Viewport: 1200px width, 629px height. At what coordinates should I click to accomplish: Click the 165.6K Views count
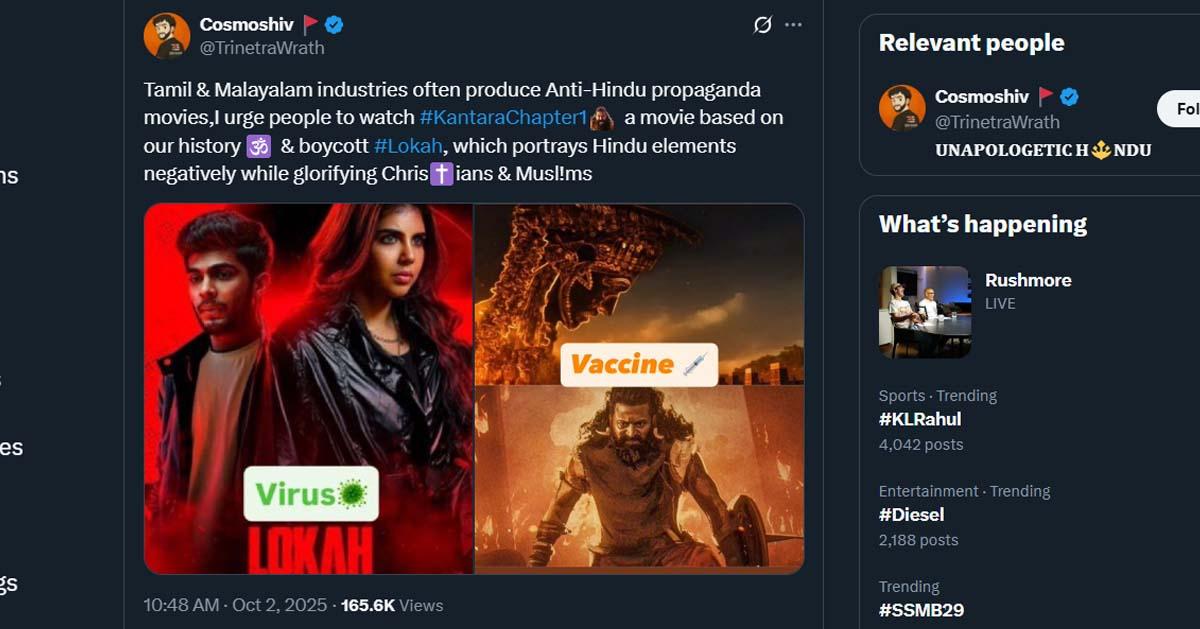pyautogui.click(x=392, y=605)
